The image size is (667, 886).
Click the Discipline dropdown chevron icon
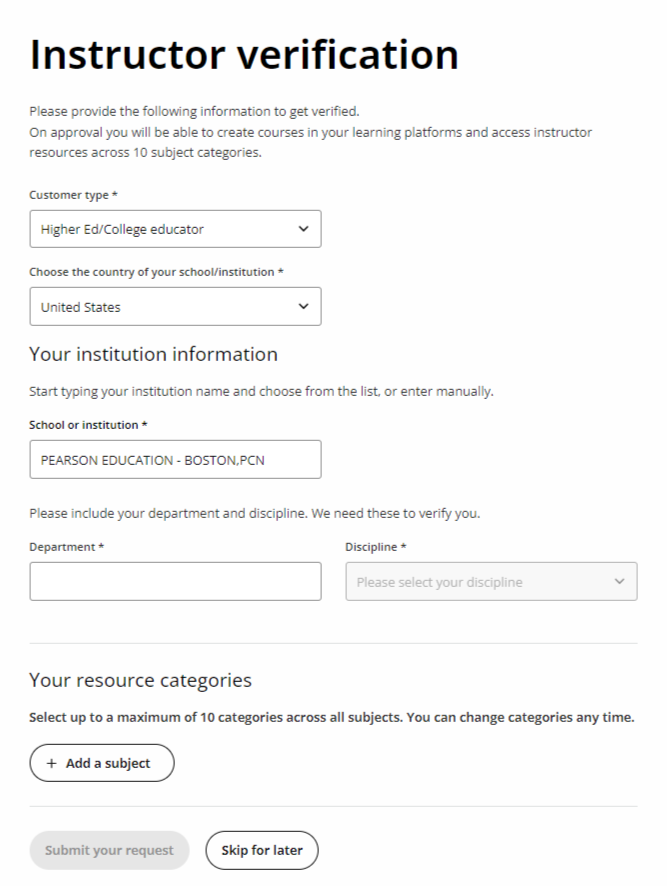point(619,581)
